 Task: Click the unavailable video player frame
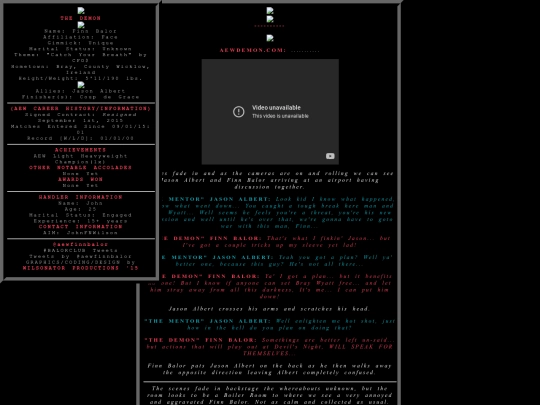(x=270, y=112)
